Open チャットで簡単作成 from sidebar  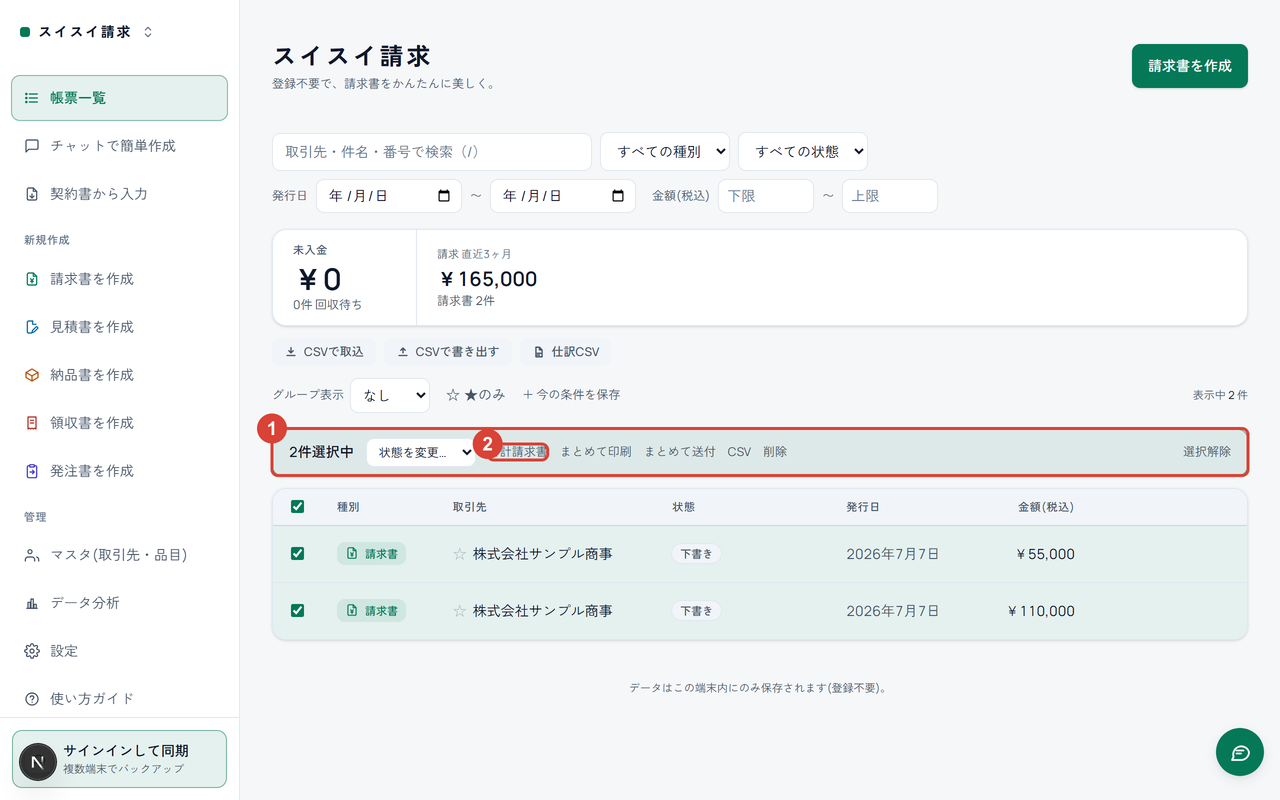click(x=119, y=146)
